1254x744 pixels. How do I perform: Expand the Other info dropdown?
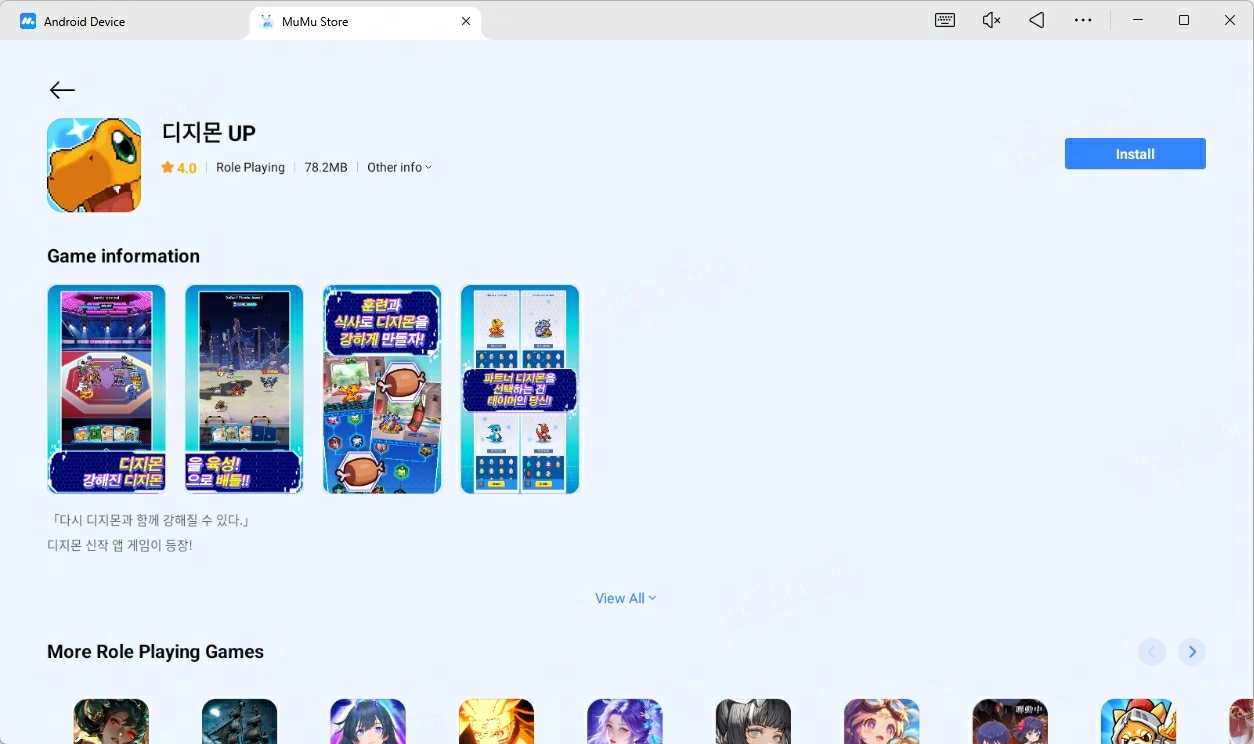[399, 167]
